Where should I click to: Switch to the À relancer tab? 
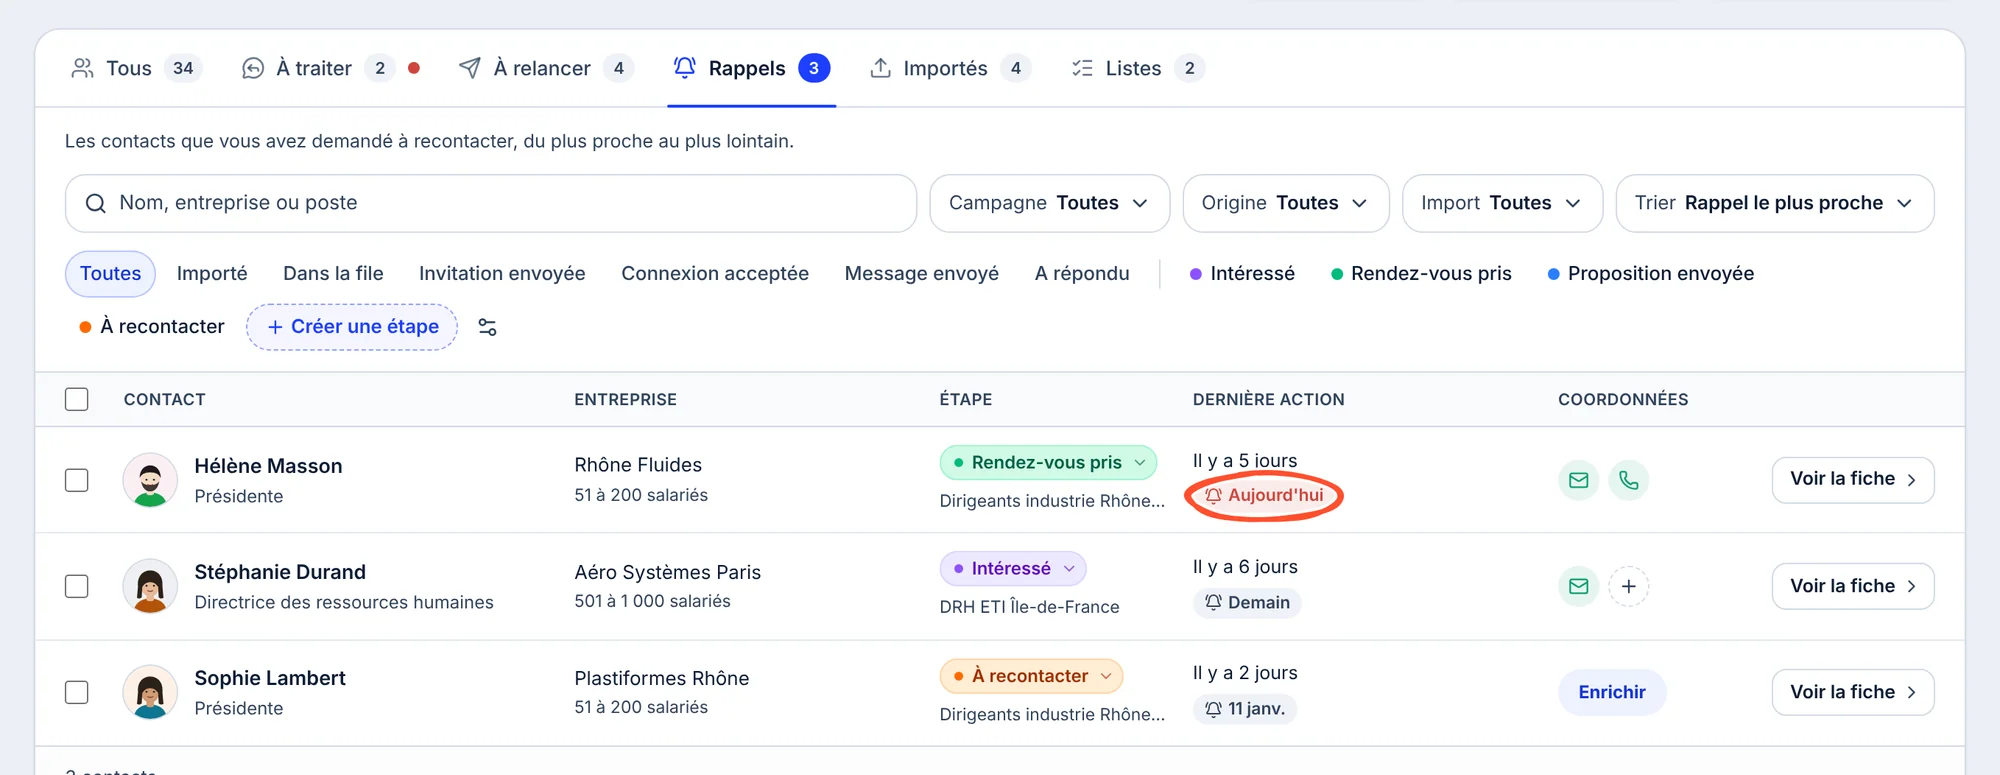[546, 69]
